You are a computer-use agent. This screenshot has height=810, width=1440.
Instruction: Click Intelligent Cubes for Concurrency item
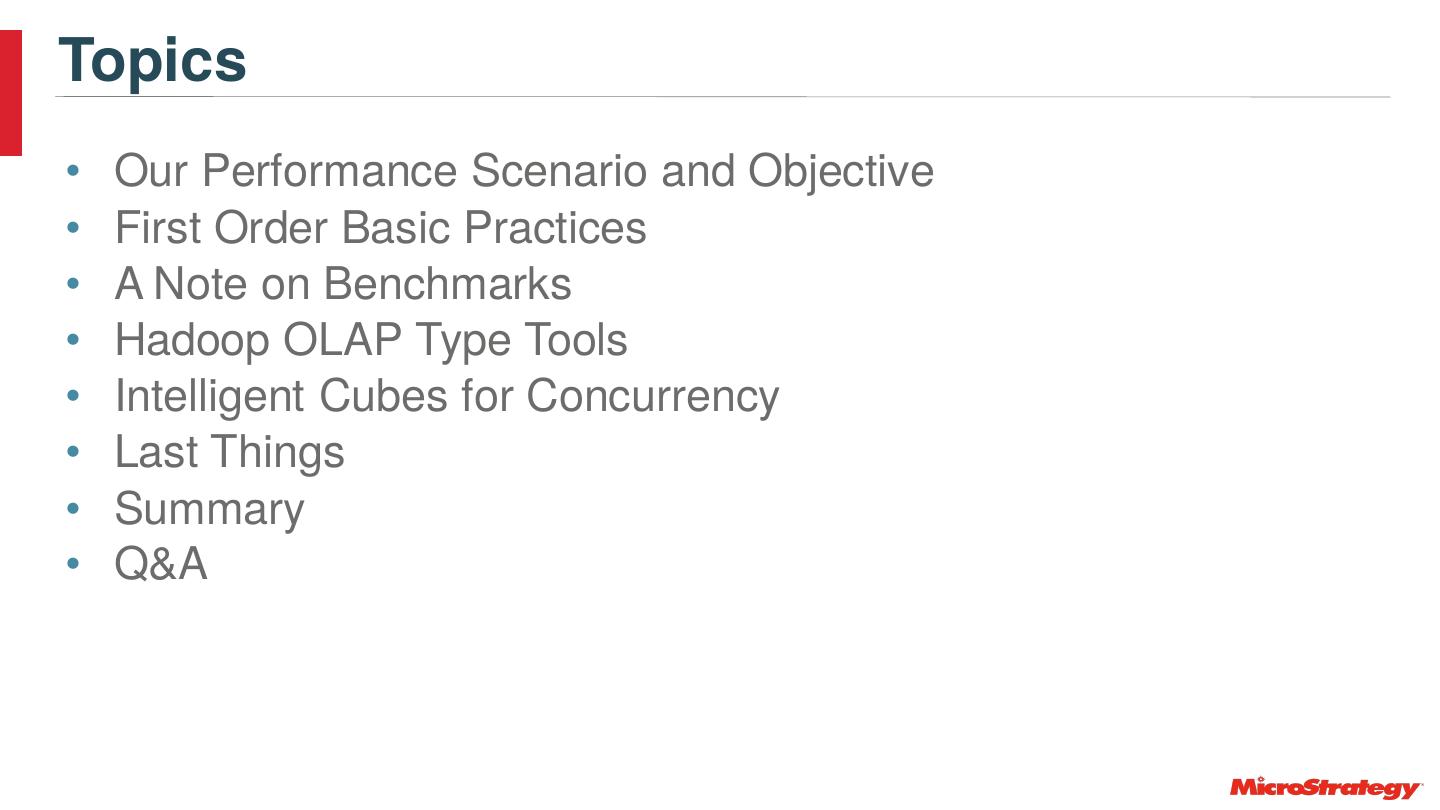point(446,396)
